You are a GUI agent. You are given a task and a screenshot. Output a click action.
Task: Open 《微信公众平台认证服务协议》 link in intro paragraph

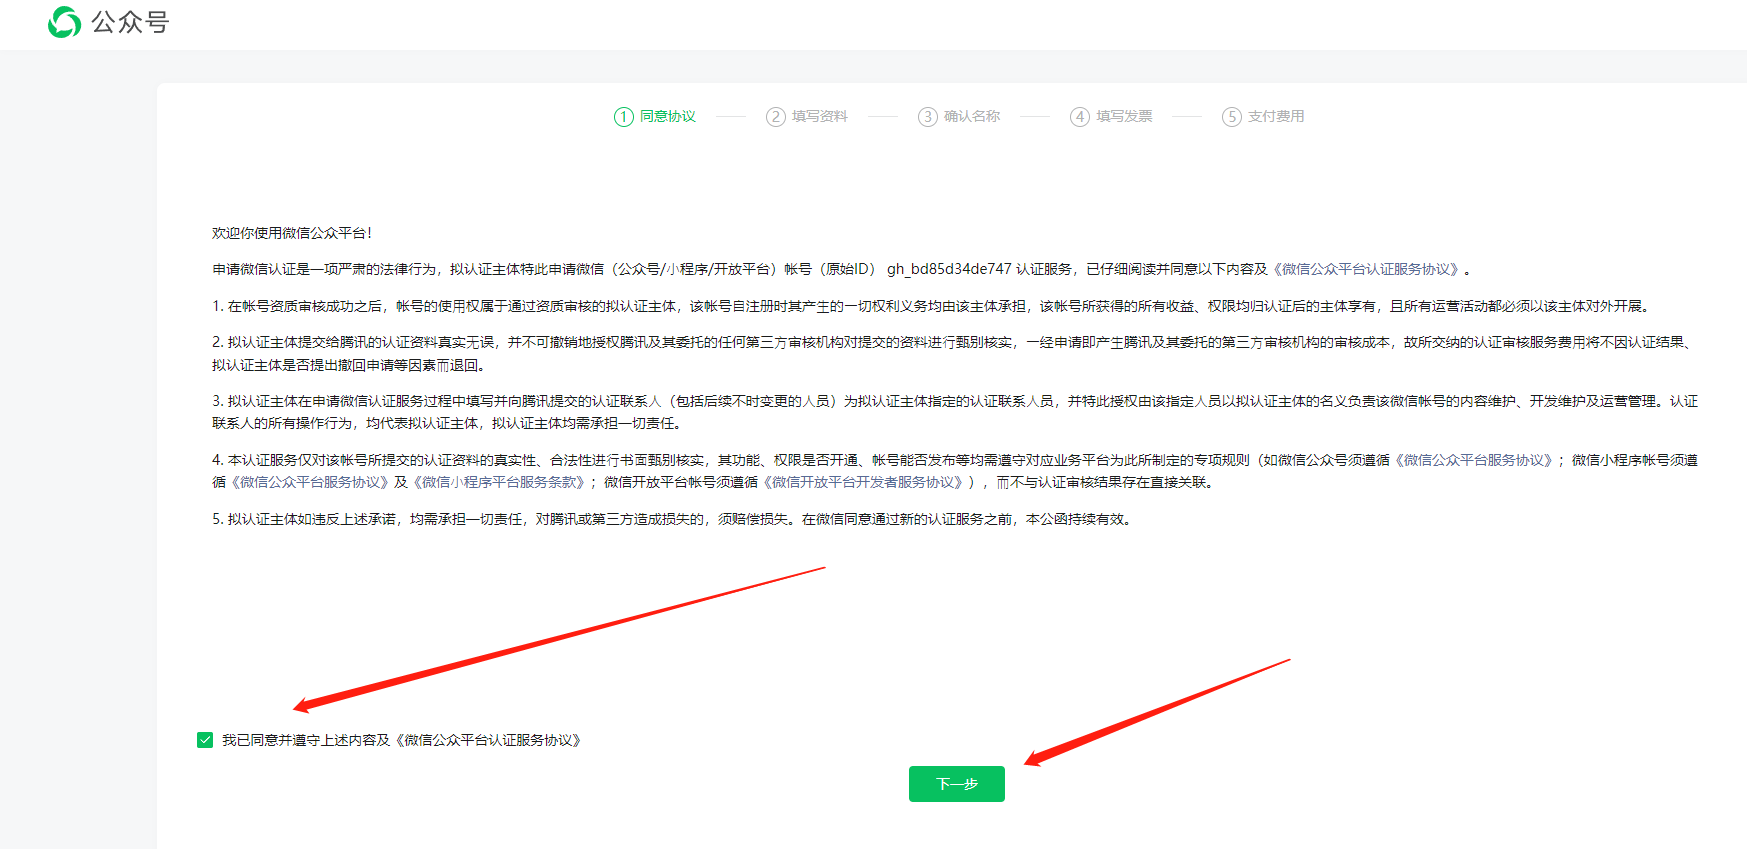pyautogui.click(x=1366, y=269)
